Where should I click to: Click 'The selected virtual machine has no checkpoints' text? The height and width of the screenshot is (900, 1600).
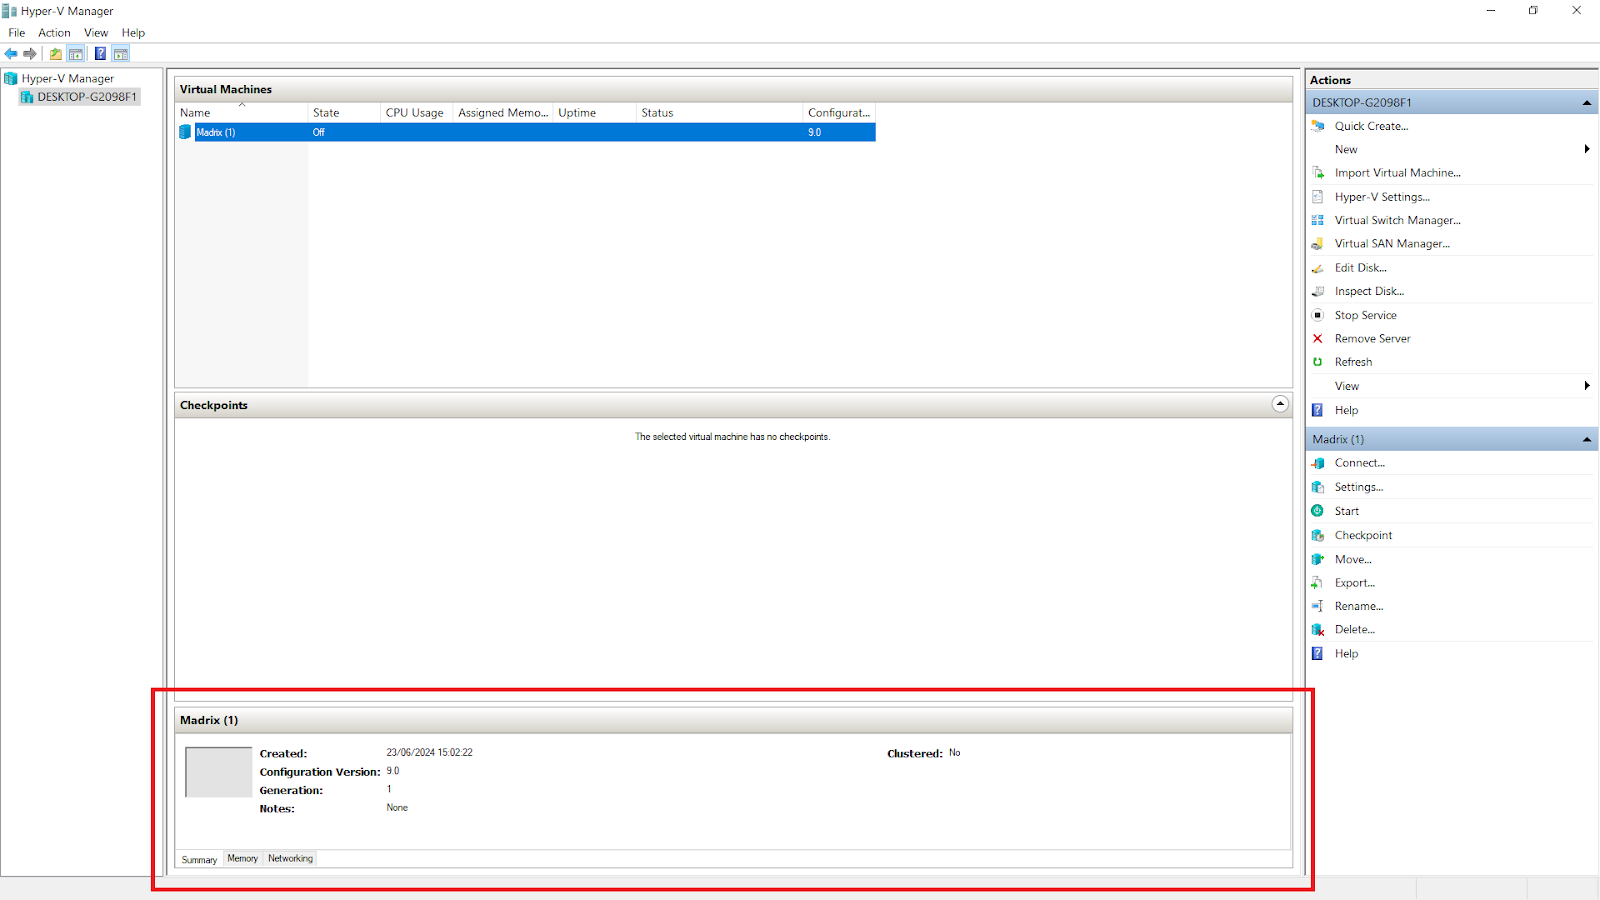pyautogui.click(x=733, y=437)
